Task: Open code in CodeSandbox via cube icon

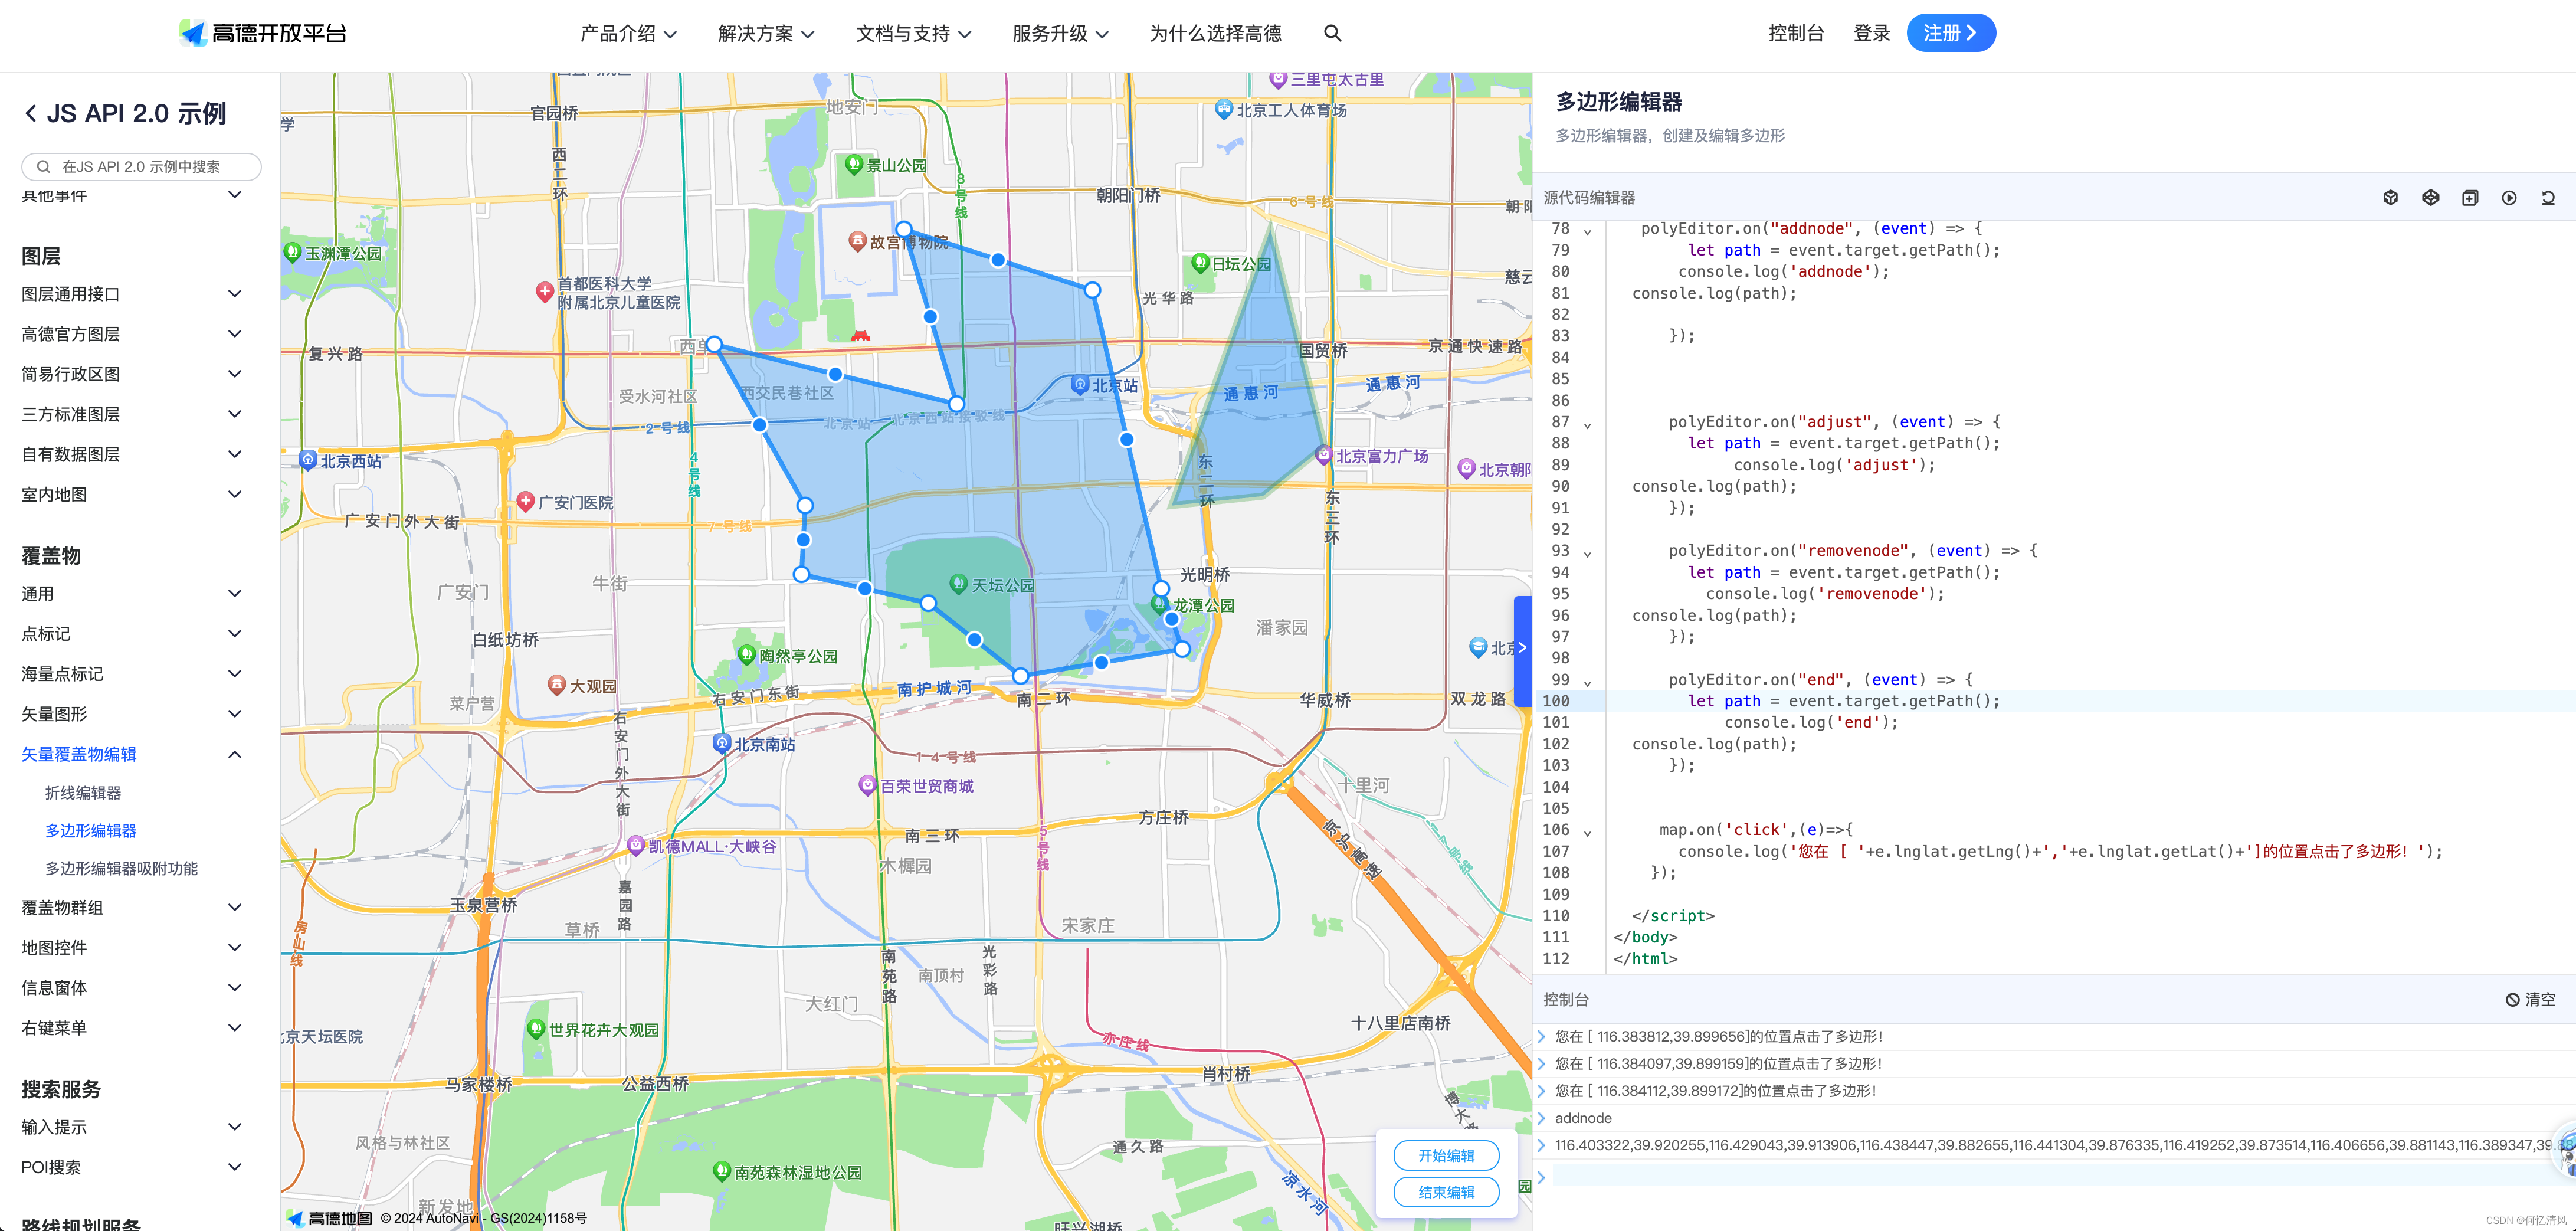Action: pos(2390,198)
